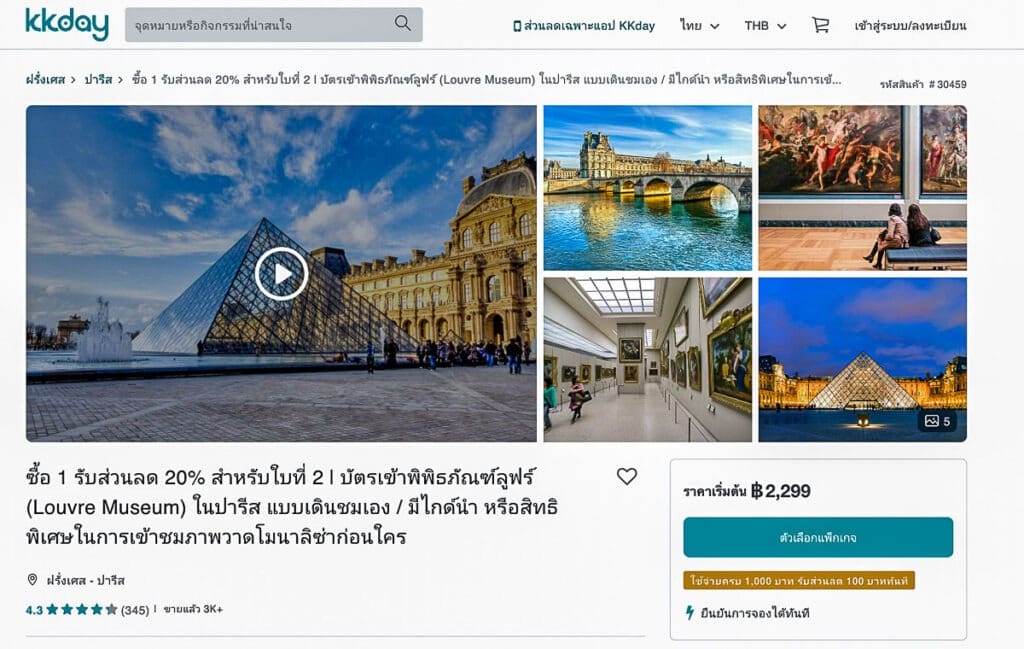
Task: Click the star rating icons
Action: pyautogui.click(x=82, y=610)
